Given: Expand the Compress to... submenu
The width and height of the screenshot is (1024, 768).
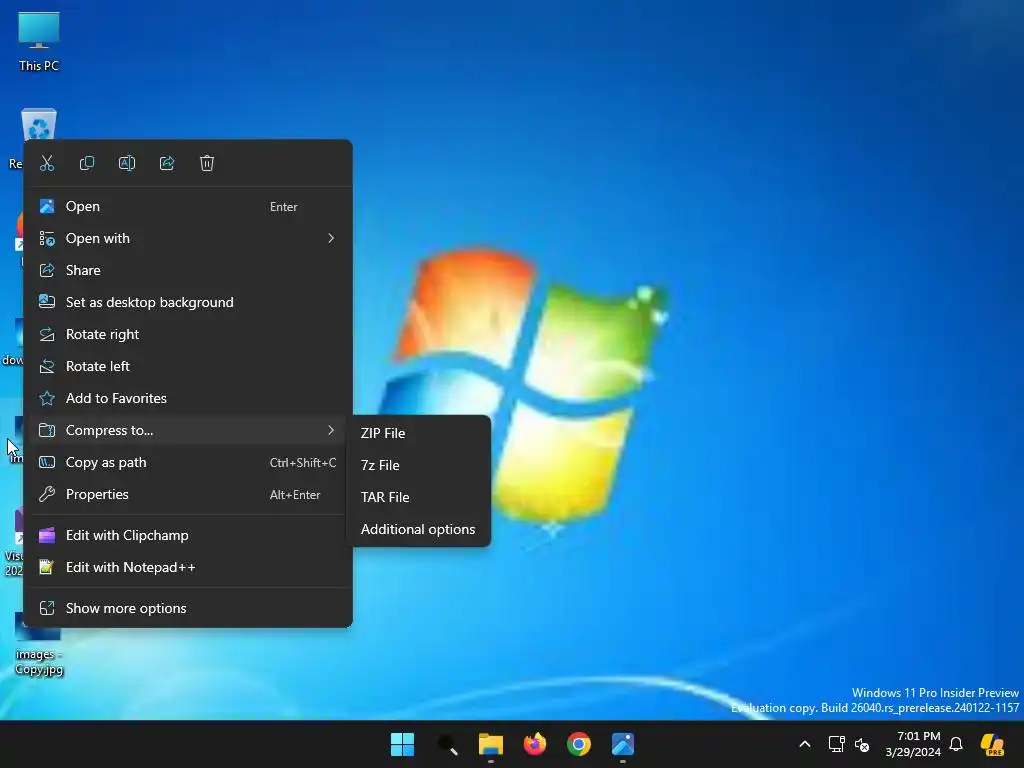Looking at the screenshot, I should pos(188,430).
